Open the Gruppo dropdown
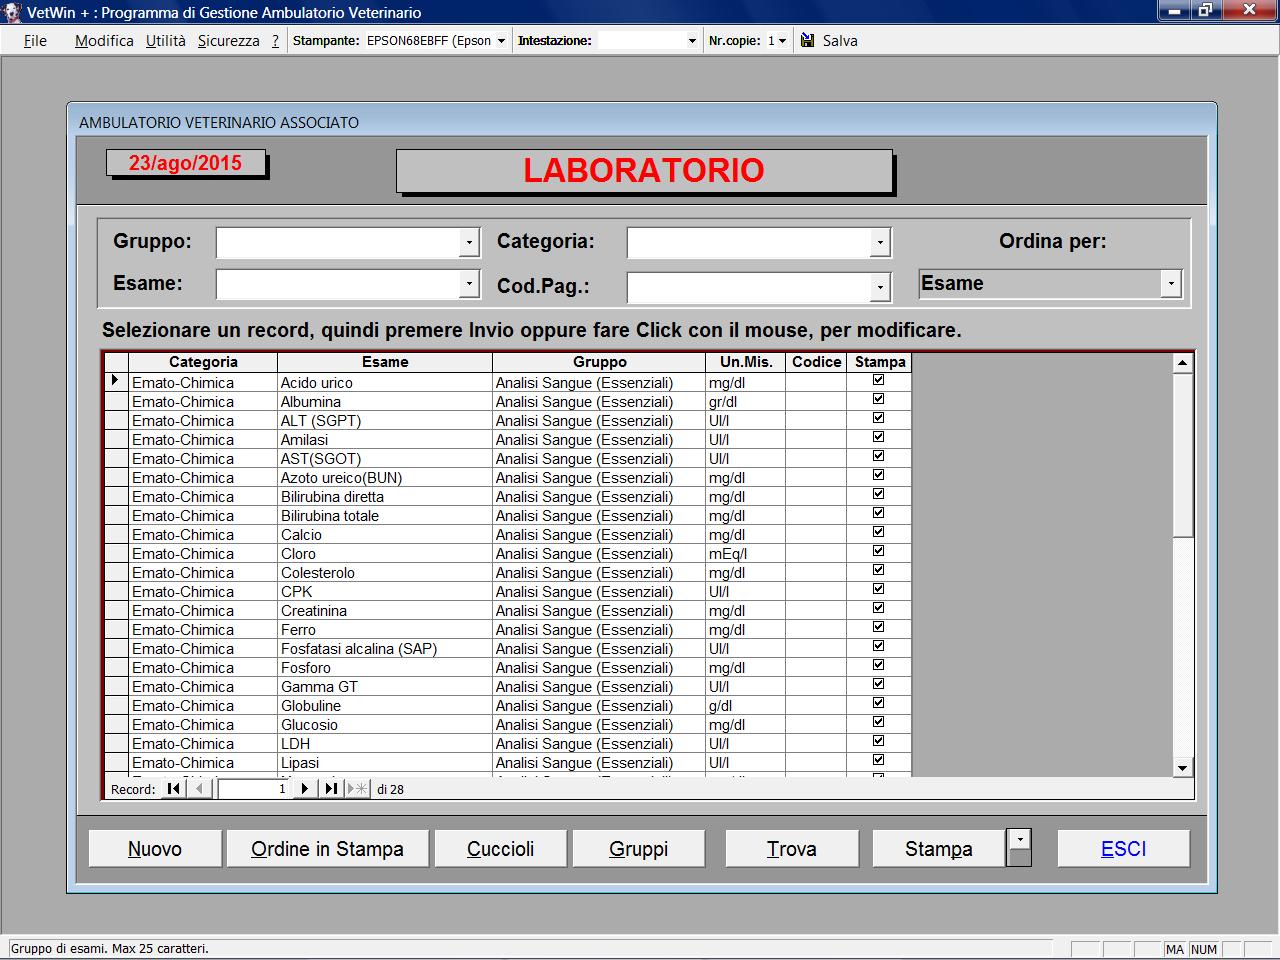The image size is (1280, 960). (x=469, y=242)
